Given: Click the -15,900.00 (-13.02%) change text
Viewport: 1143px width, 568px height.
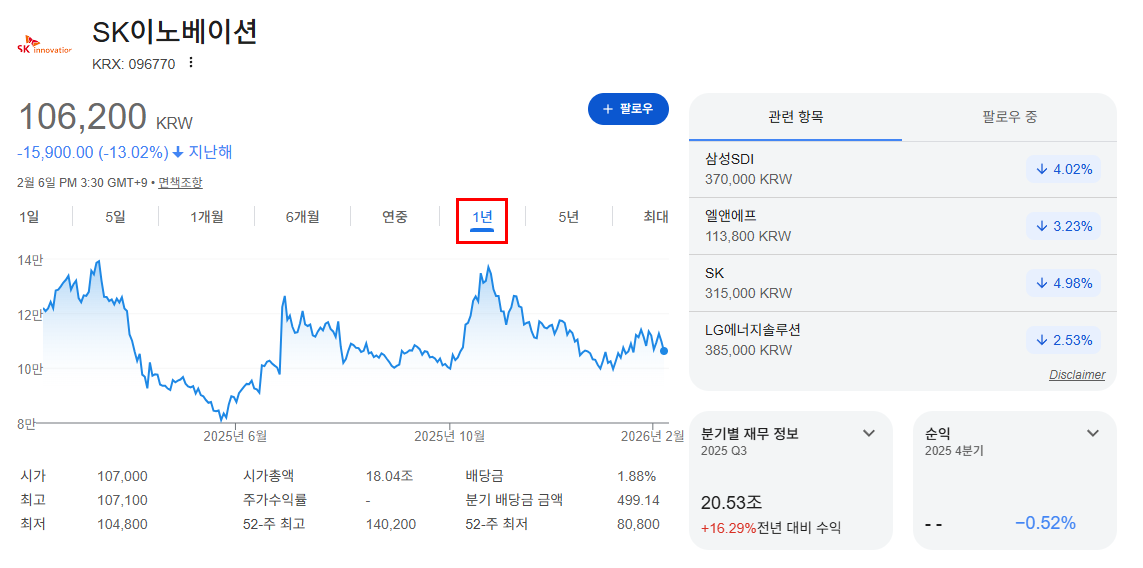Looking at the screenshot, I should (93, 152).
